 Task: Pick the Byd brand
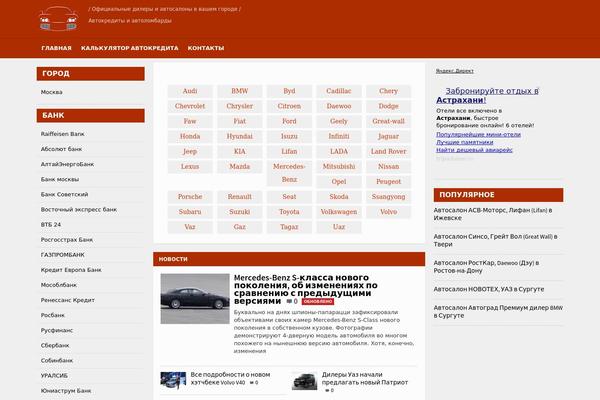289,91
